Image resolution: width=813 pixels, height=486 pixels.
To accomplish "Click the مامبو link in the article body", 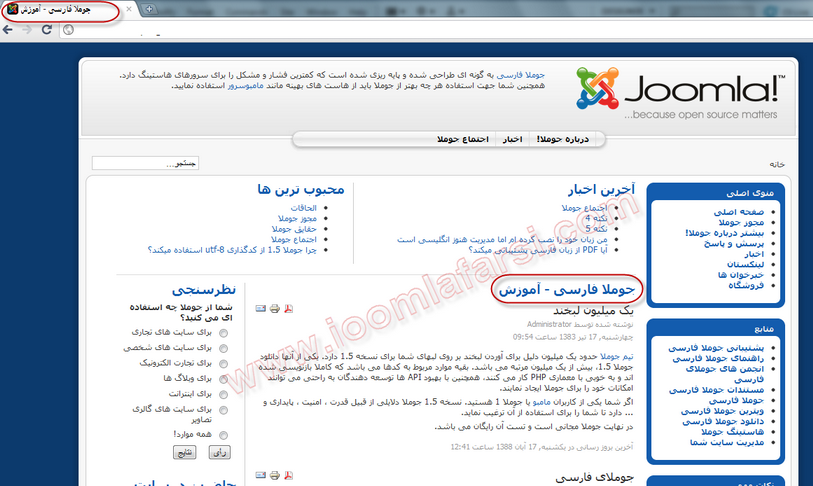I will pos(542,402).
